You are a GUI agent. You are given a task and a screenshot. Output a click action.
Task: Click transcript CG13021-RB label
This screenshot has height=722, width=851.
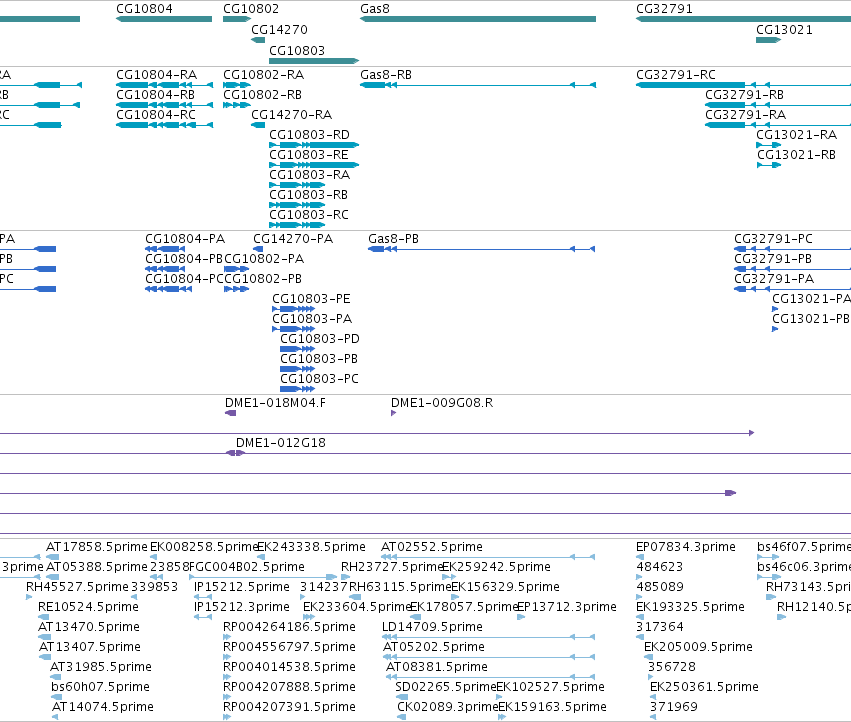click(796, 155)
